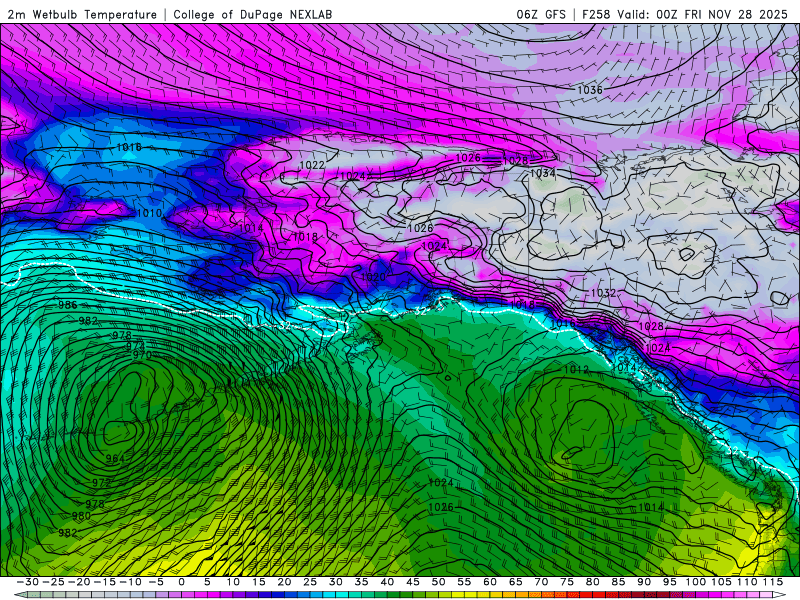Select the 972 isobar label
The height and width of the screenshot is (600, 800).
102,482
